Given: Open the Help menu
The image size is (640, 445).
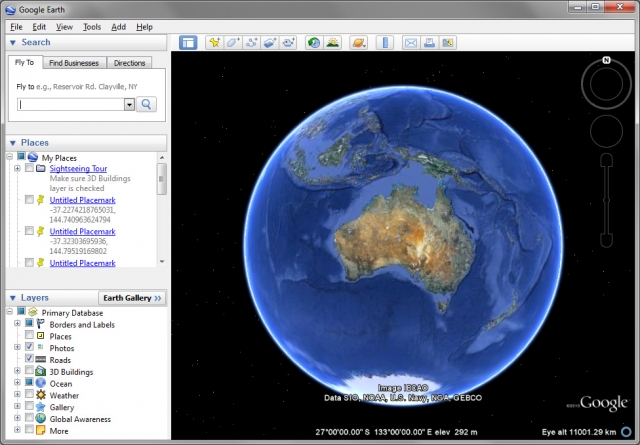Looking at the screenshot, I should point(144,27).
